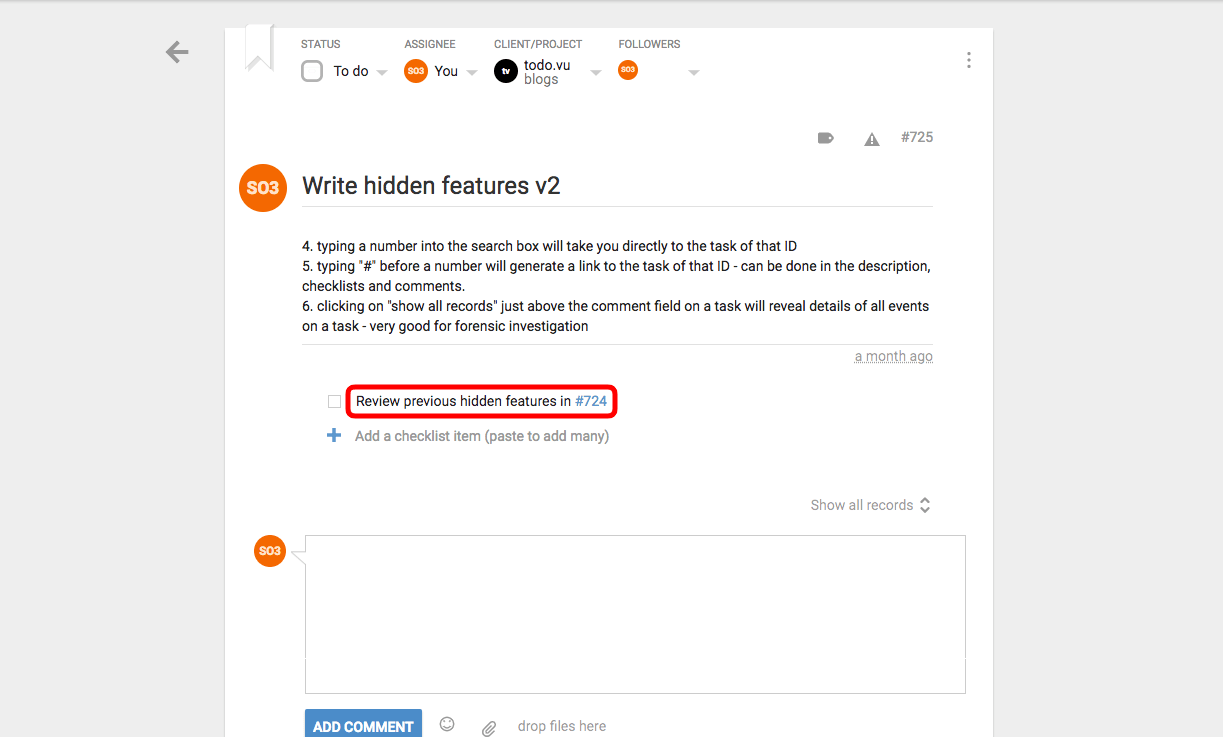Open the client/project dropdown arrow
This screenshot has height=737, width=1223.
(596, 73)
